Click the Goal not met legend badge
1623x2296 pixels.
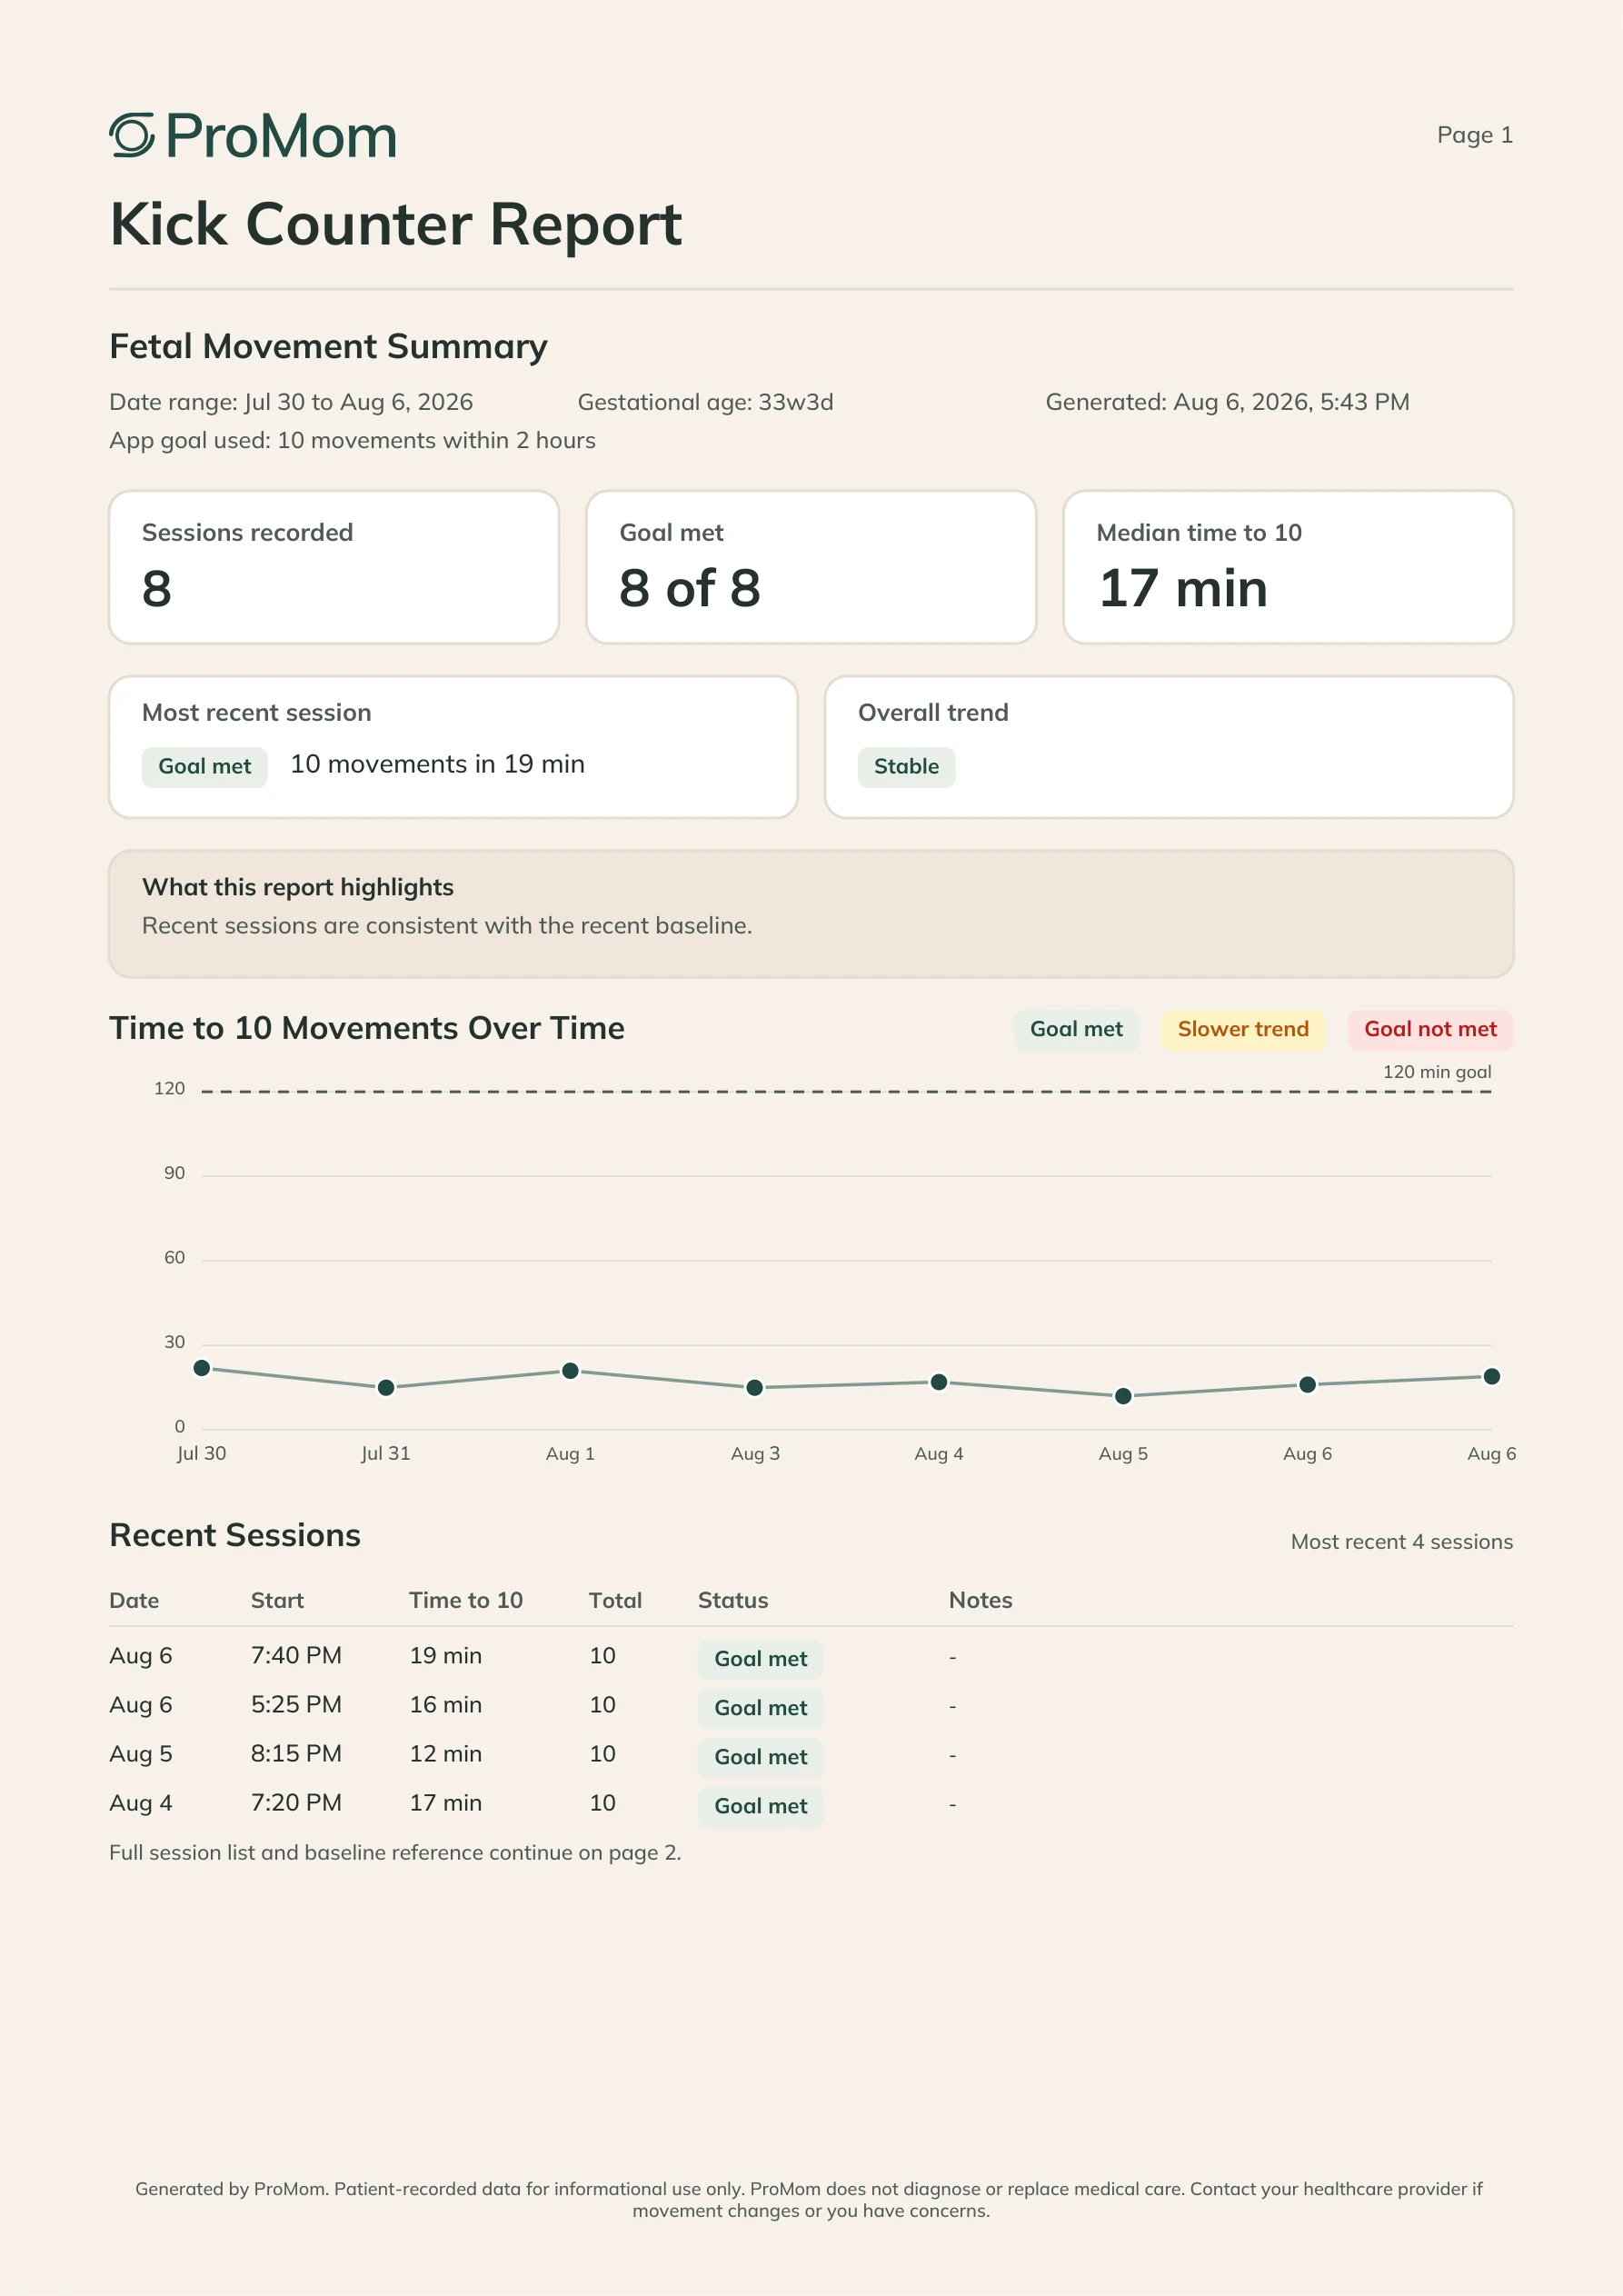coord(1430,1029)
